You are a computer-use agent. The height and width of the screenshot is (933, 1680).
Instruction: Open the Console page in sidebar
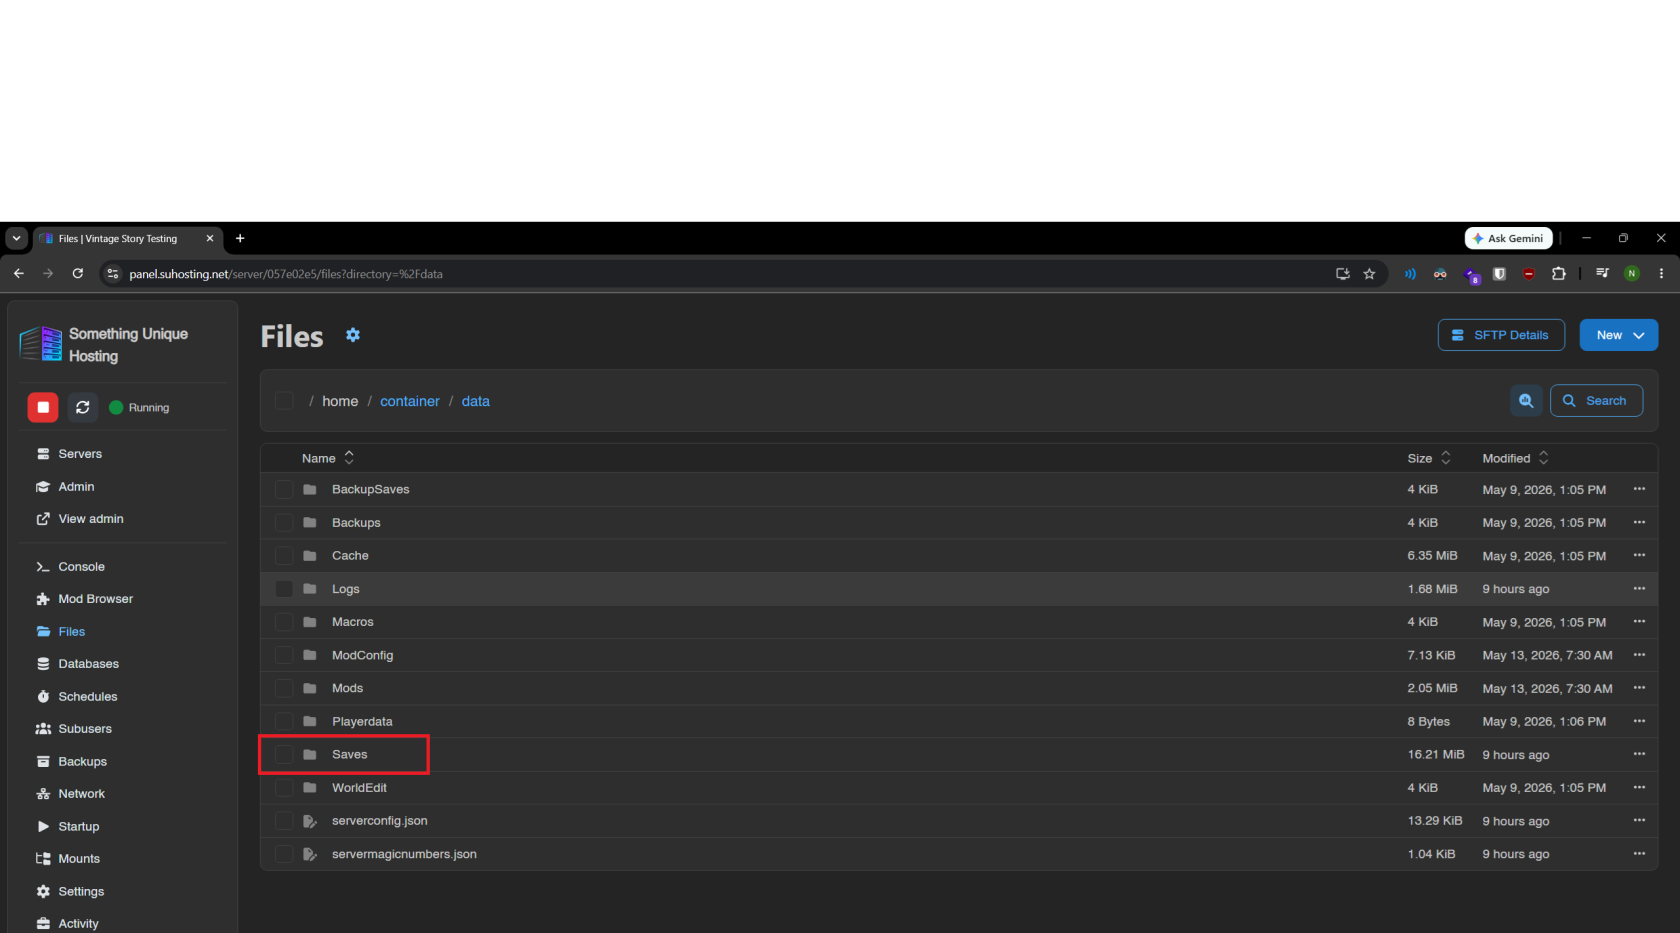pos(81,567)
